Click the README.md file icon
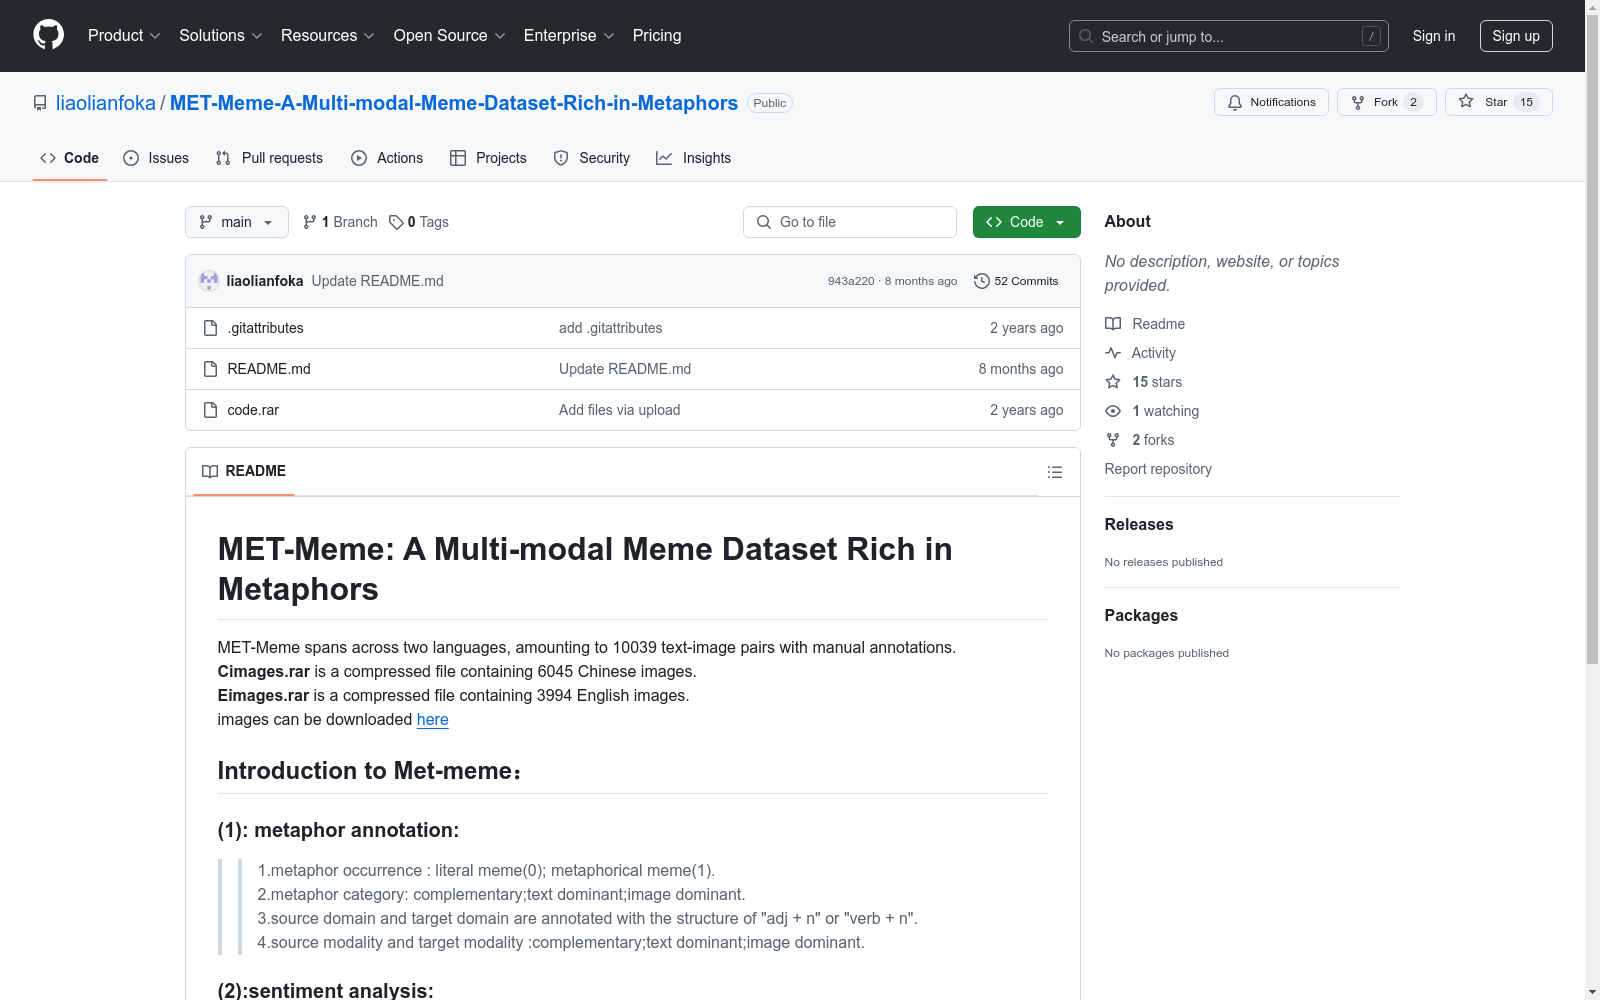1600x1000 pixels. click(x=210, y=369)
